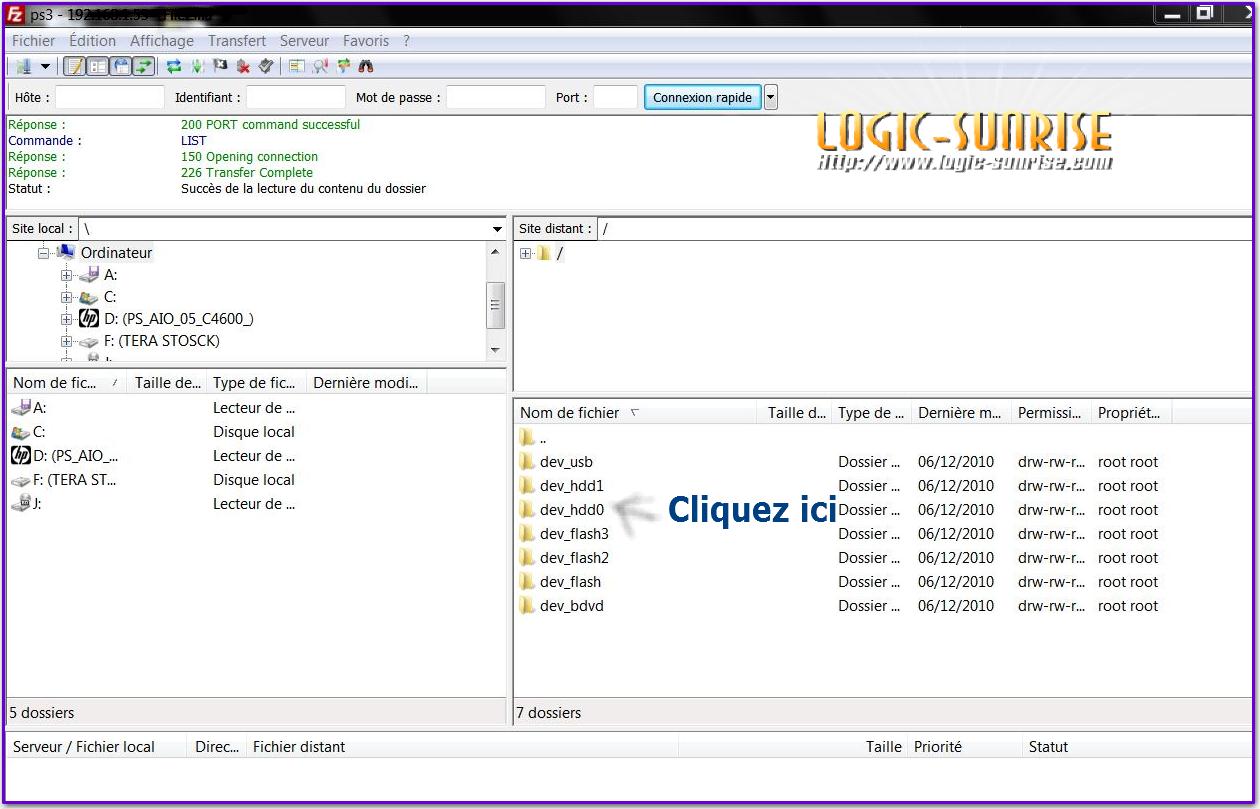Viewport: 1260px width, 809px height.
Task: Open the Site local path dropdown
Action: coord(497,229)
